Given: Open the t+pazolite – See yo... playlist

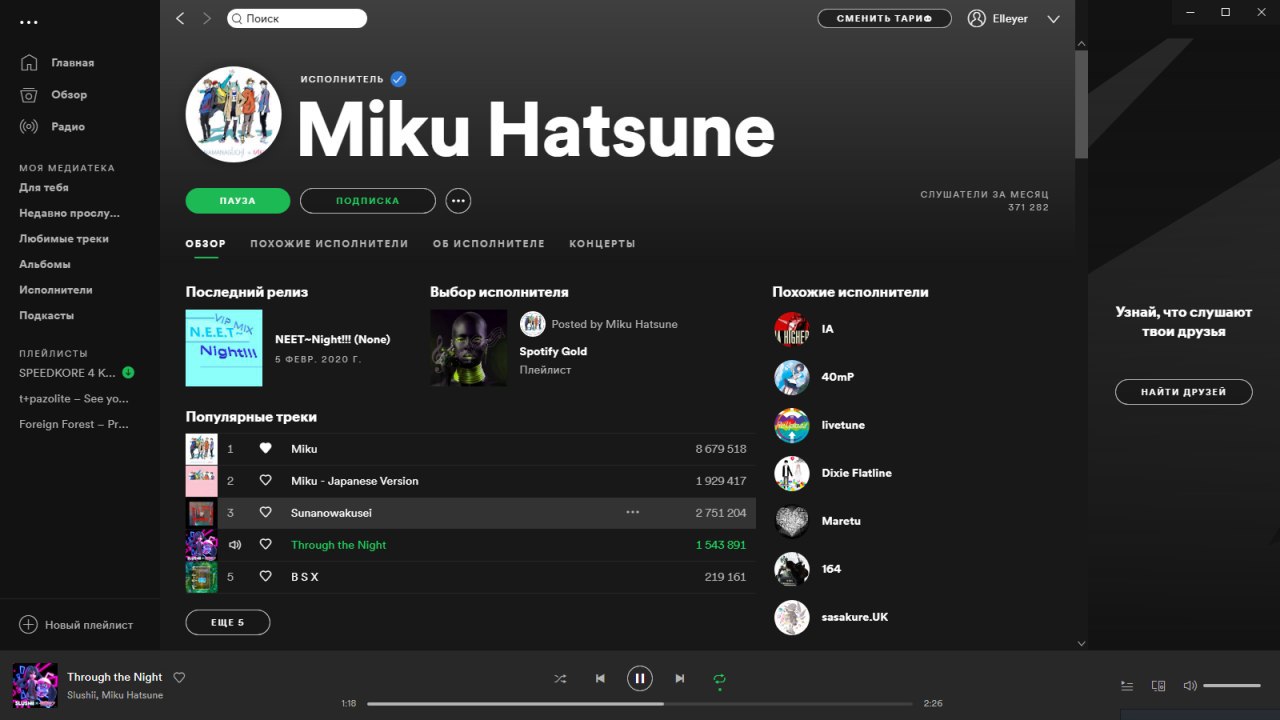Looking at the screenshot, I should tap(74, 399).
